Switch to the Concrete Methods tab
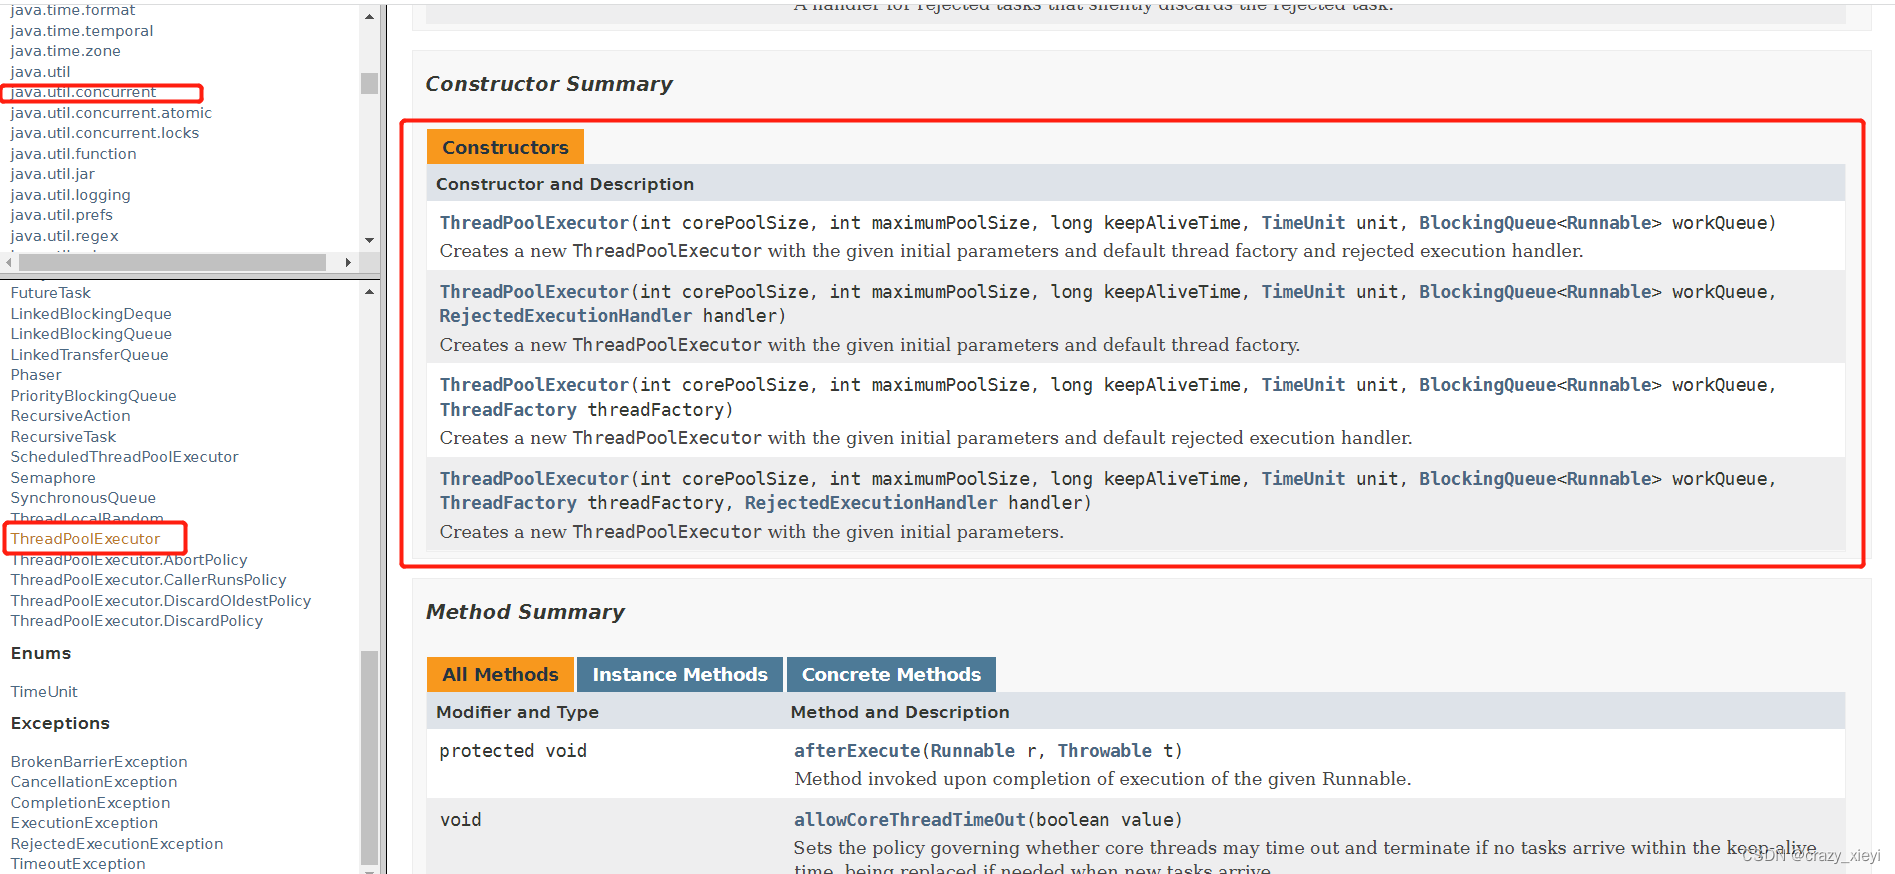This screenshot has height=874, width=1895. pyautogui.click(x=891, y=674)
